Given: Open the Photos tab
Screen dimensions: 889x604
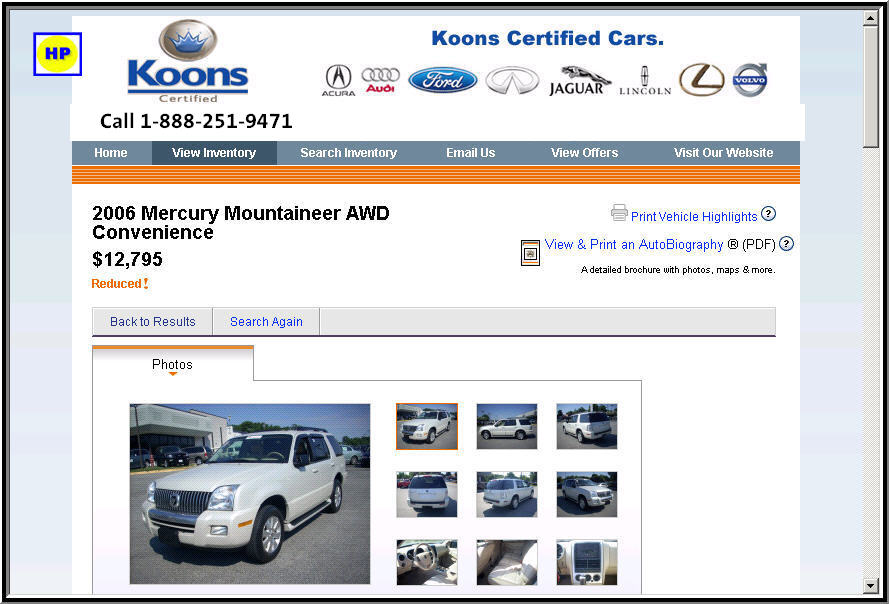Looking at the screenshot, I should [172, 364].
